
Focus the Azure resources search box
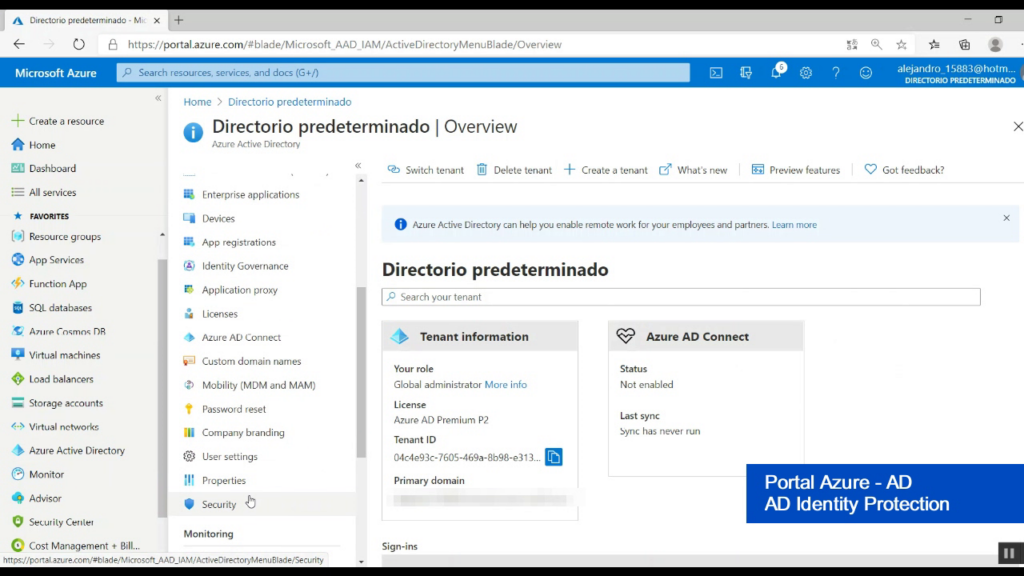click(x=403, y=72)
